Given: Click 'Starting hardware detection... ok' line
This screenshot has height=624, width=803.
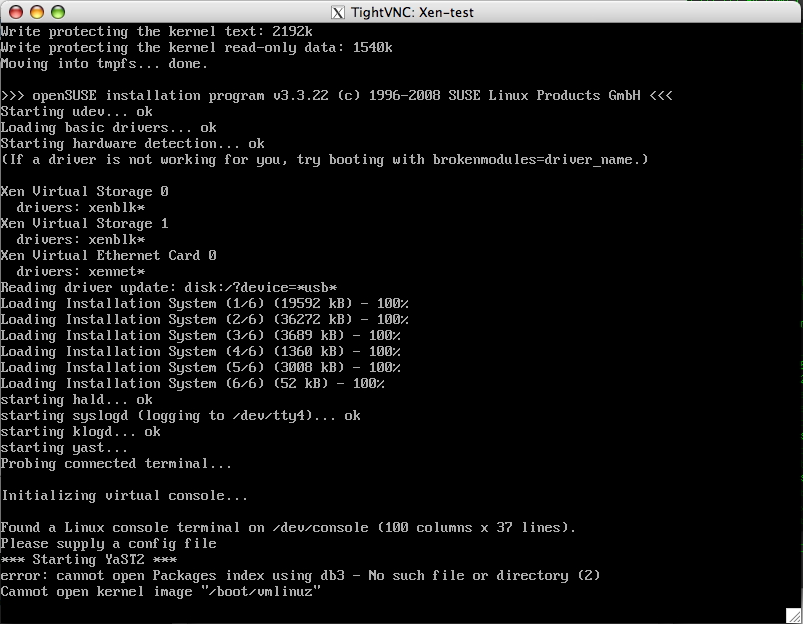Looking at the screenshot, I should (x=132, y=143).
